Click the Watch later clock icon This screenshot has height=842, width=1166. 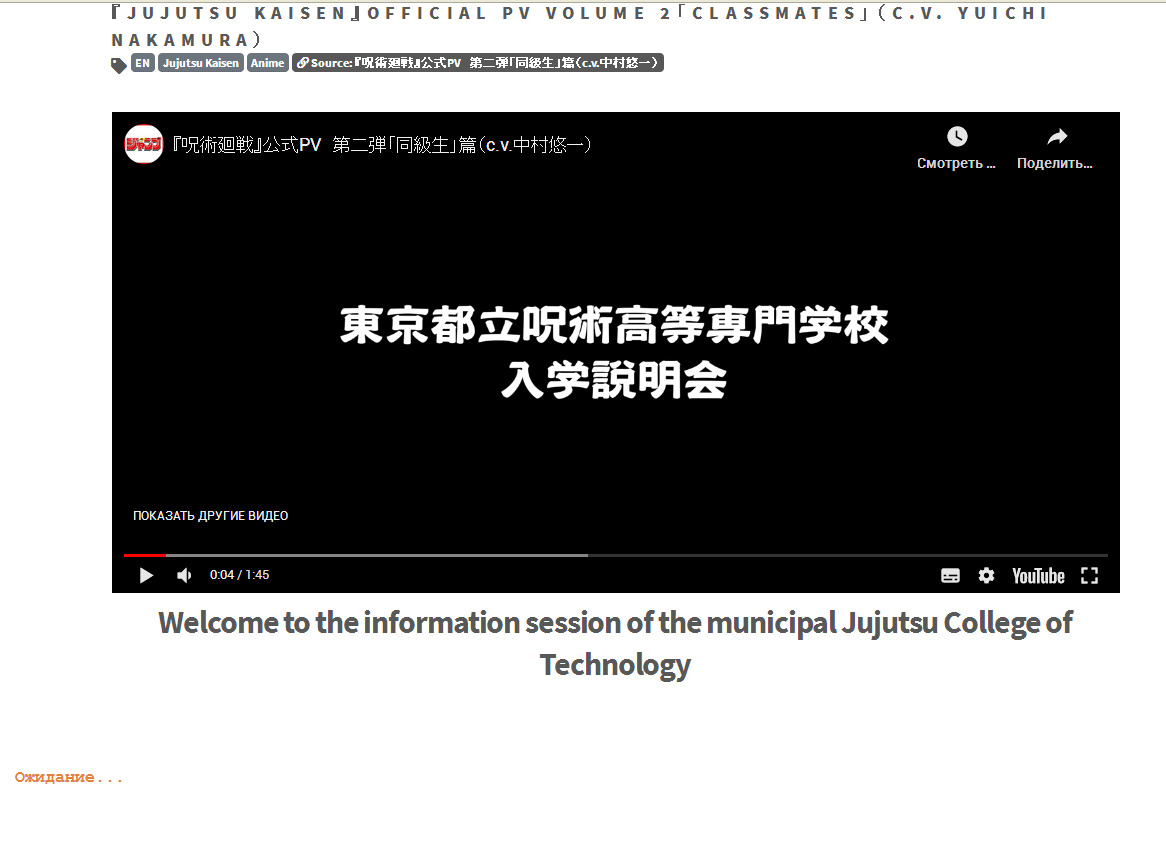click(957, 137)
